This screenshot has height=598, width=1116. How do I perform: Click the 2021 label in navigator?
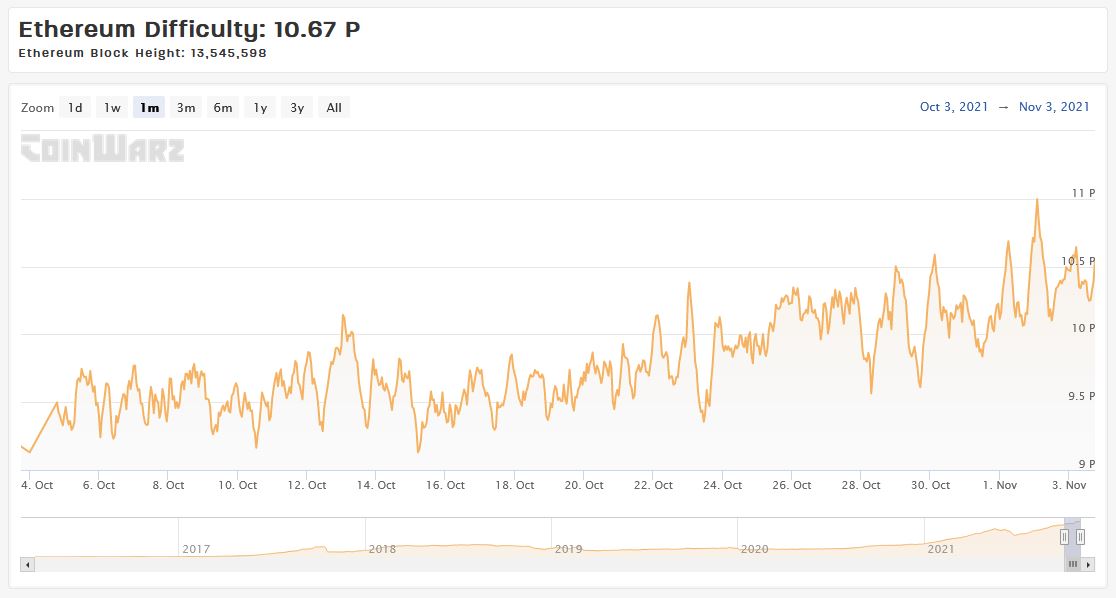pyautogui.click(x=941, y=549)
